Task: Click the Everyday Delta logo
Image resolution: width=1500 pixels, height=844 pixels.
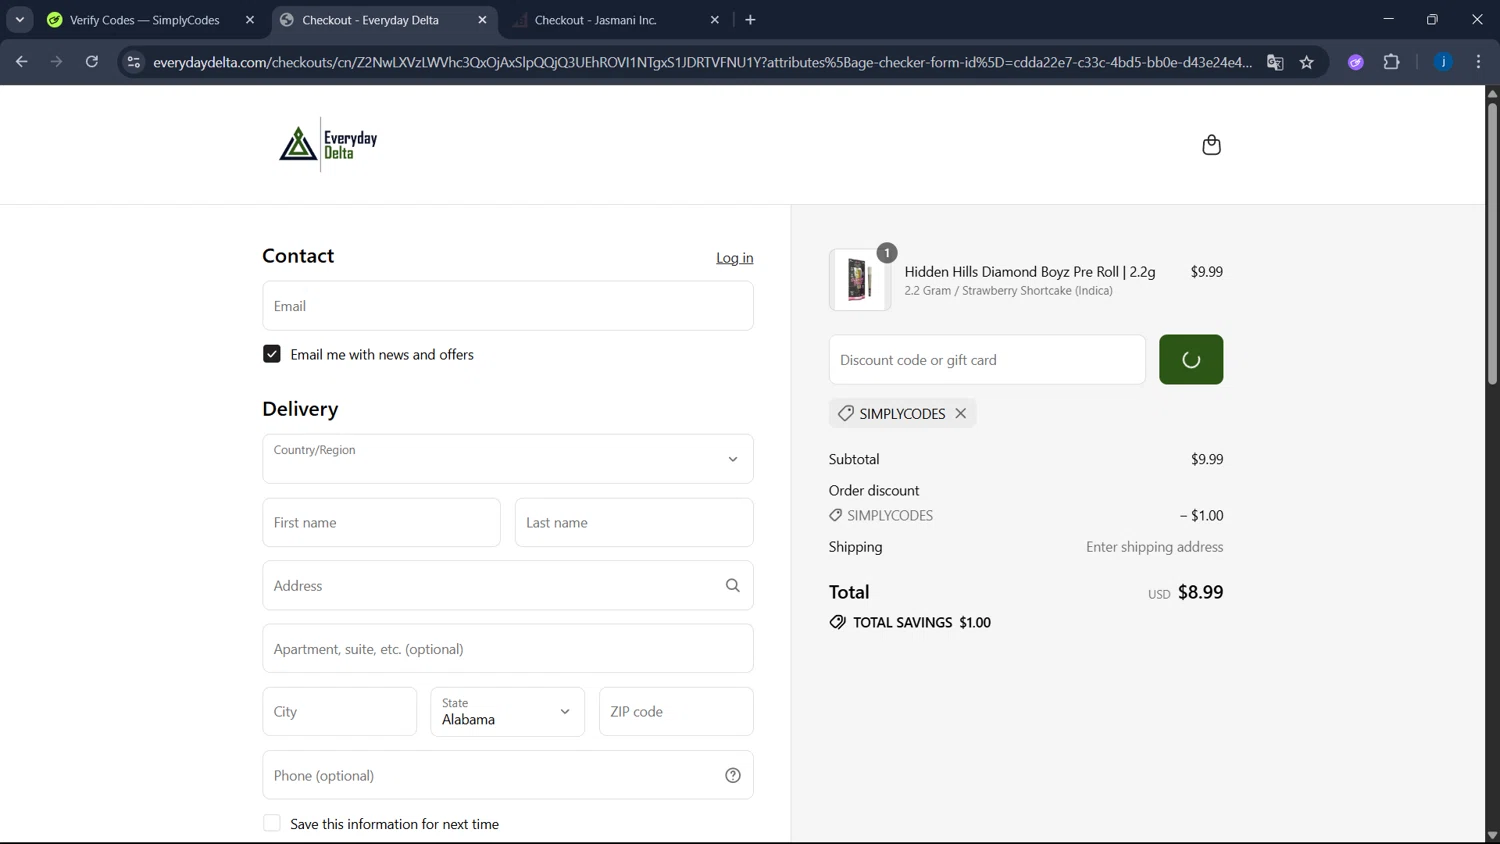Action: click(x=328, y=144)
